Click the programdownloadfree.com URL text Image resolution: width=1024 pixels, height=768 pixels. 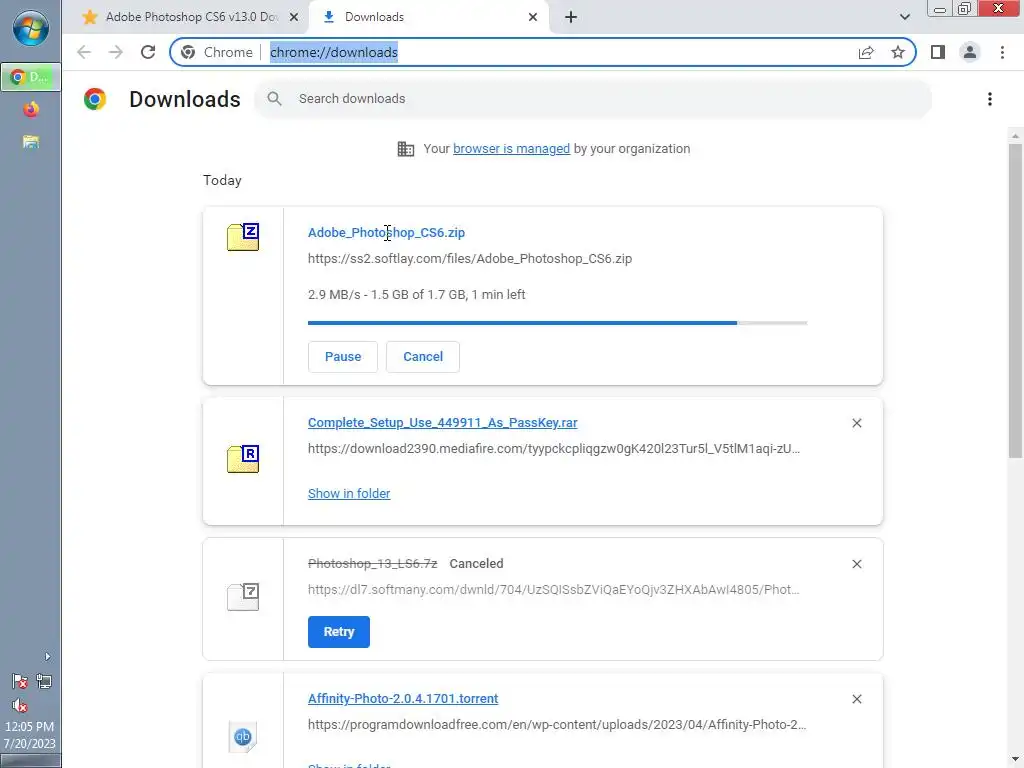pyautogui.click(x=557, y=725)
